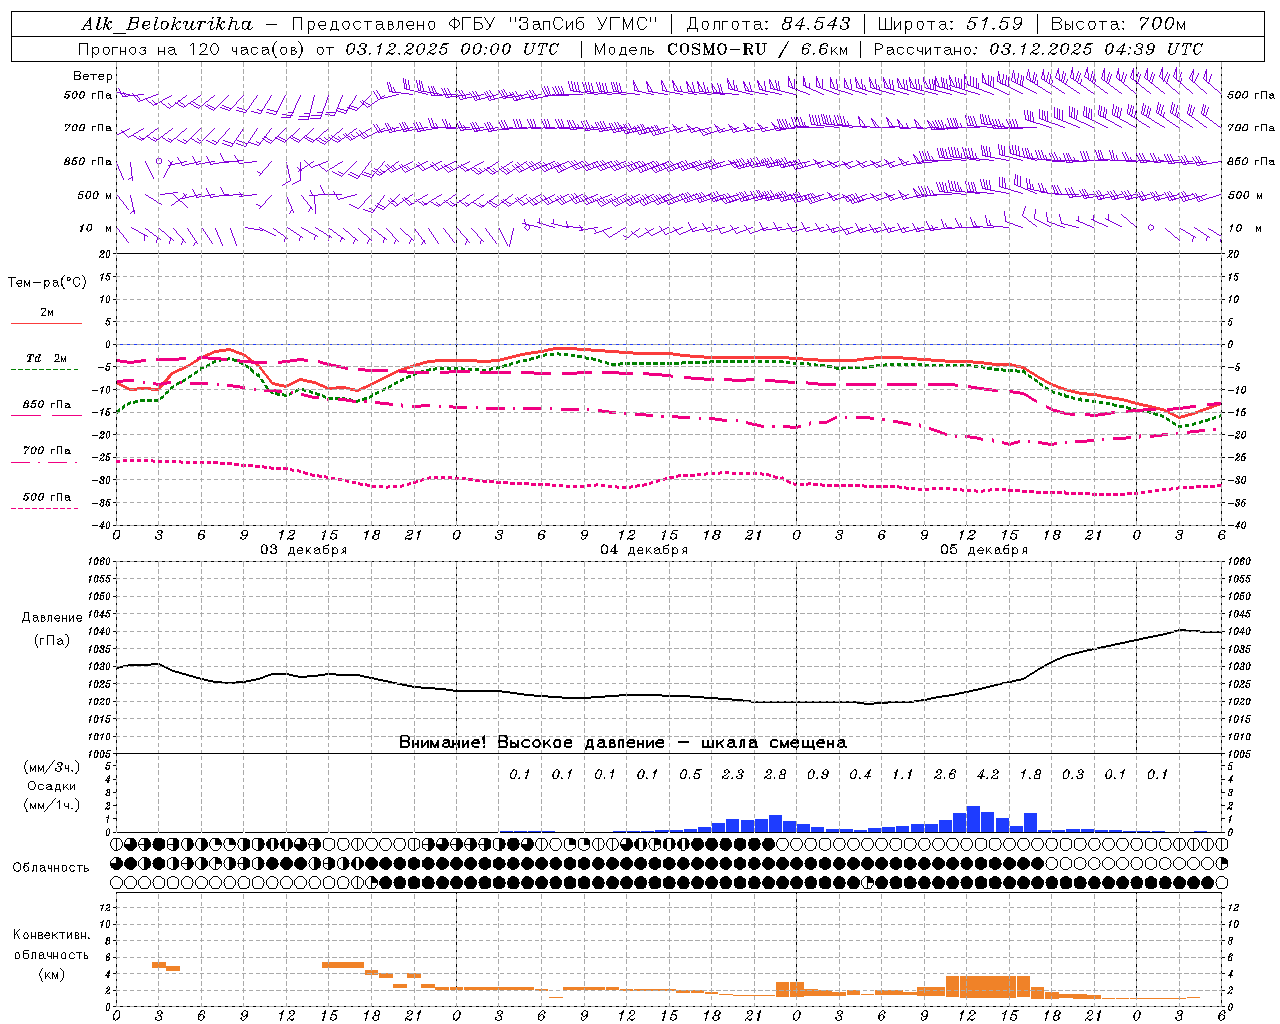The width and height of the screenshot is (1280, 1024).
Task: Click the calculated time 03.12.2025 04:39 UTC
Action: click(1096, 49)
